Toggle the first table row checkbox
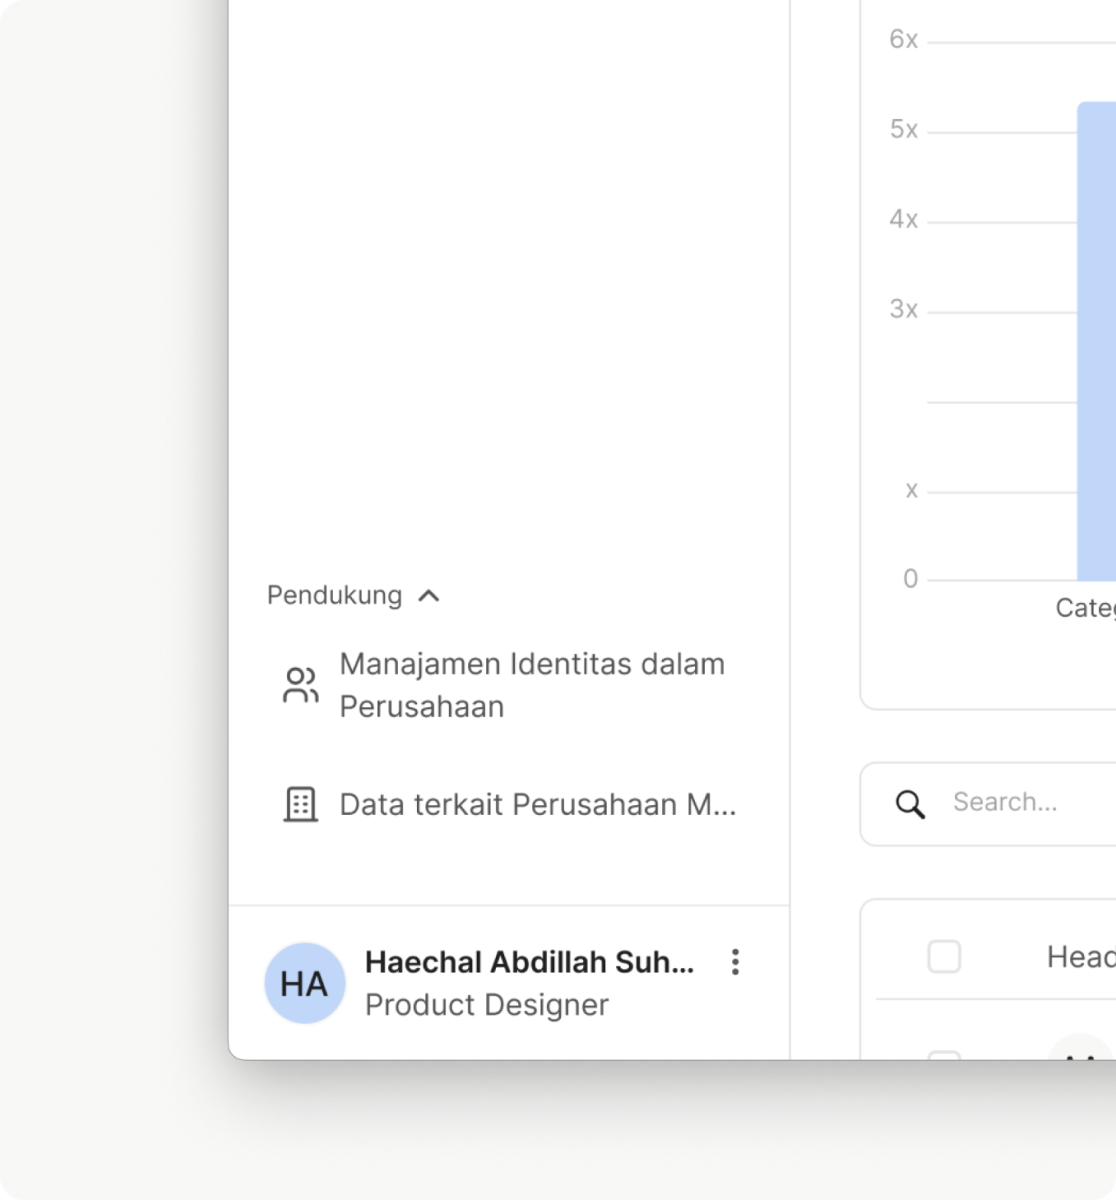Image resolution: width=1116 pixels, height=1200 pixels. point(944,1054)
